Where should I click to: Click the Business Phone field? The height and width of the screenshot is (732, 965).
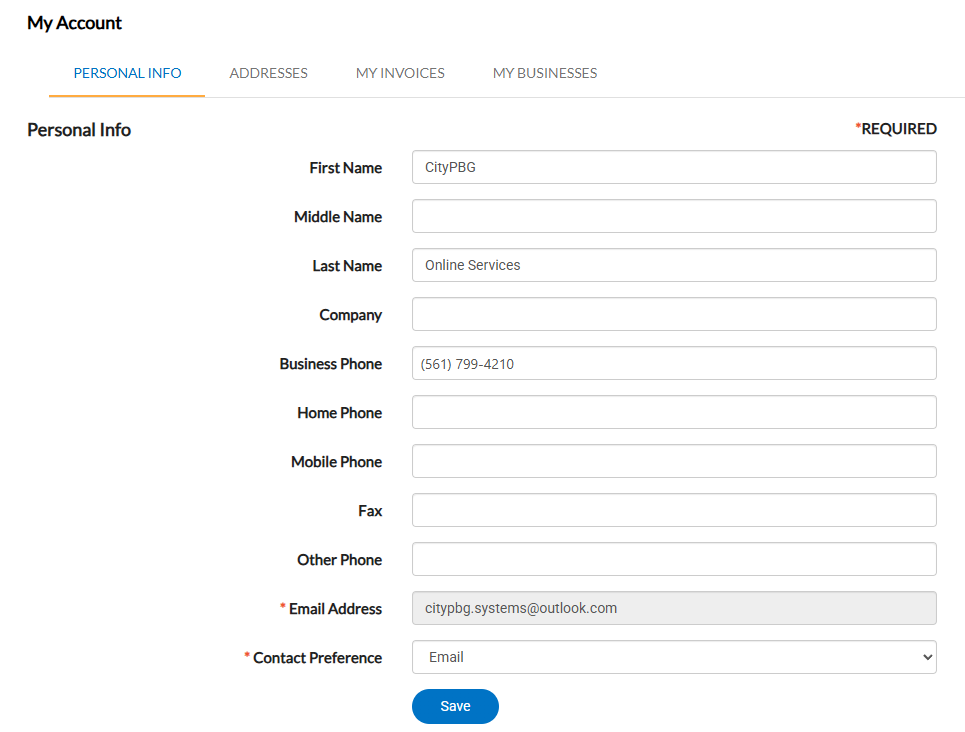coord(674,363)
